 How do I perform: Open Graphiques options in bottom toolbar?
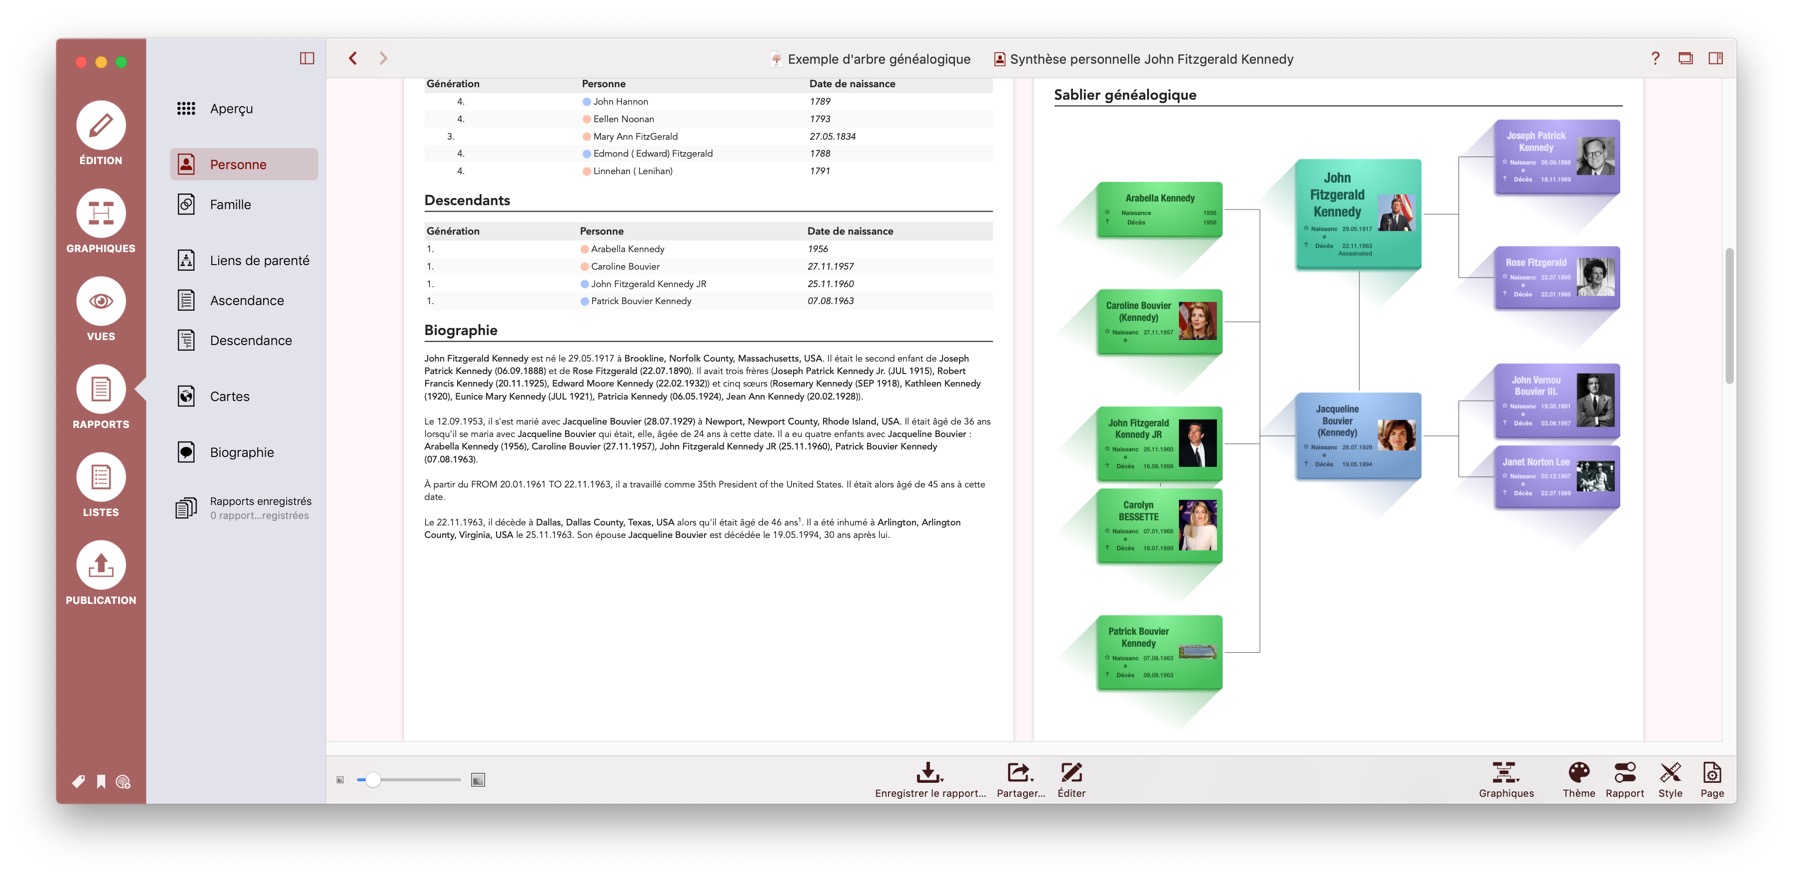point(1506,780)
